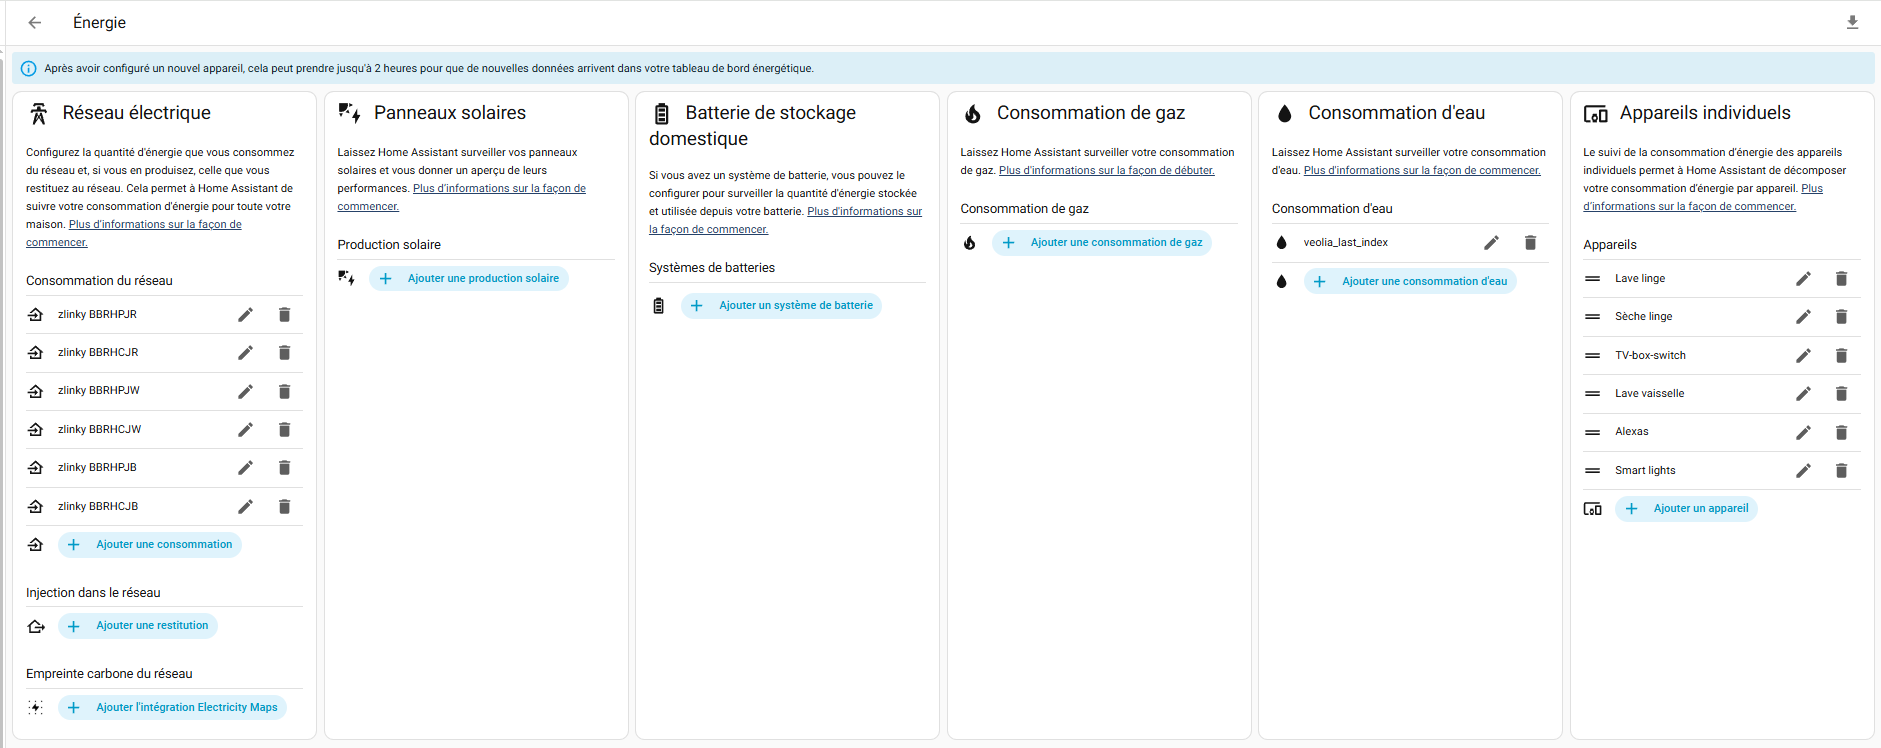Delete the veolia_last_index water source

click(1530, 243)
